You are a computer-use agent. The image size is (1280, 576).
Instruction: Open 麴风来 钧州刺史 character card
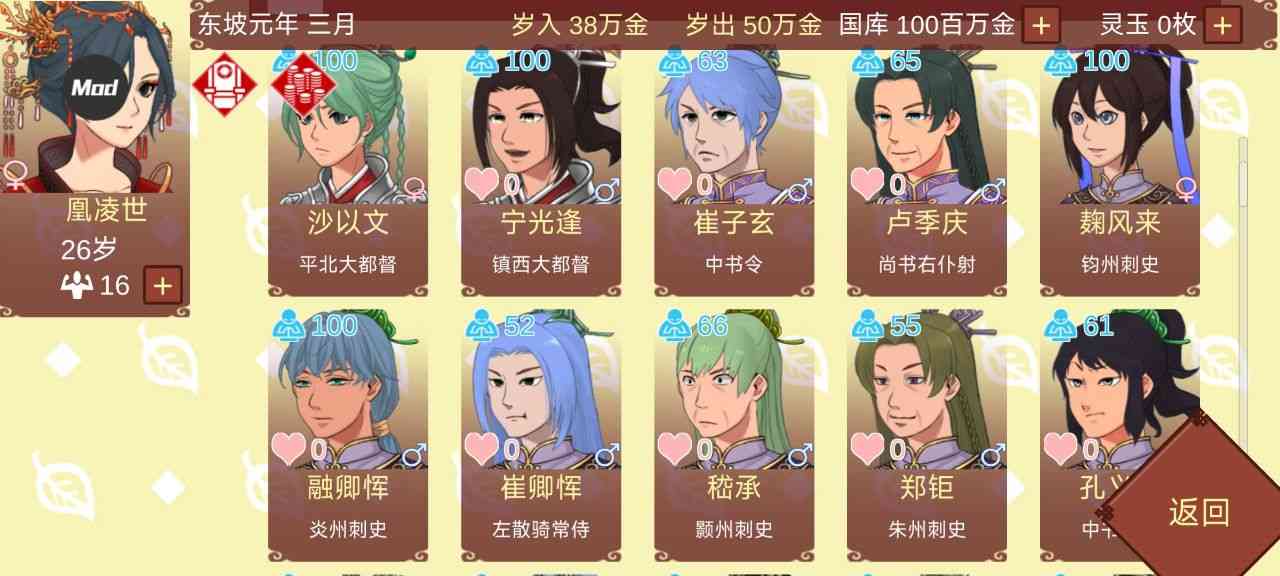(x=1120, y=172)
